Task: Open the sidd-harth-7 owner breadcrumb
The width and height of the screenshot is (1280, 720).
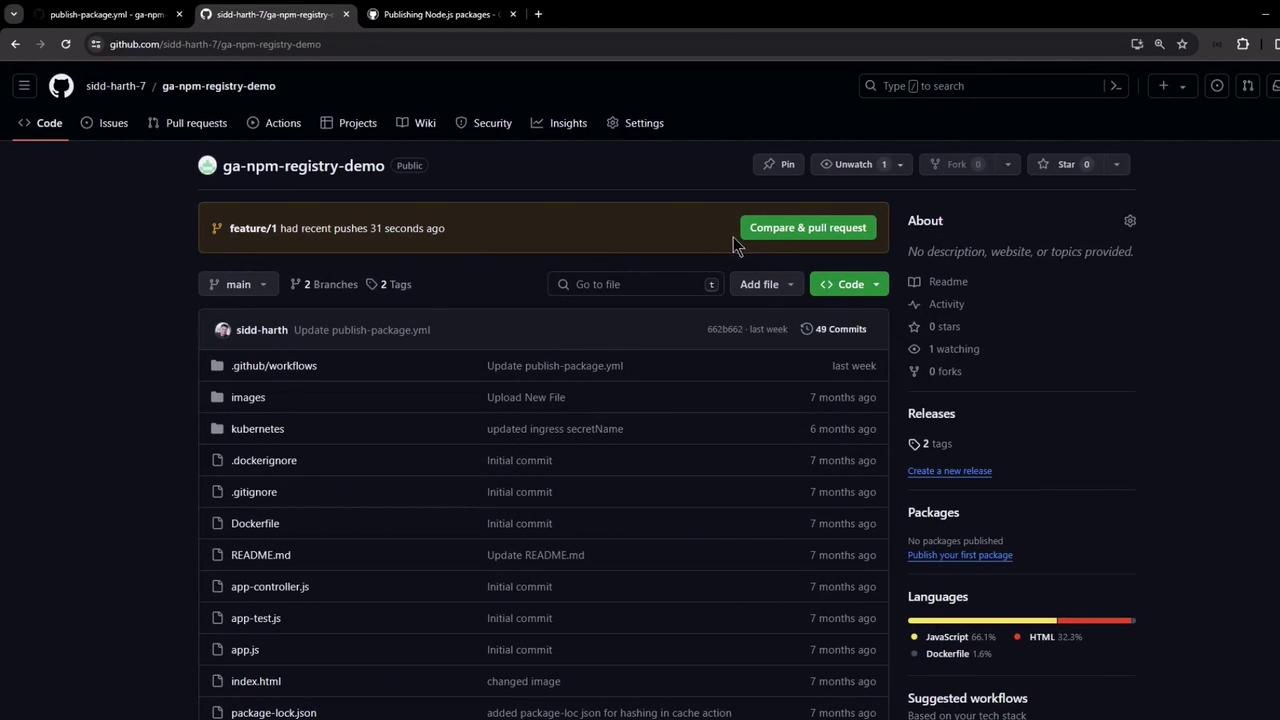Action: 116,86
